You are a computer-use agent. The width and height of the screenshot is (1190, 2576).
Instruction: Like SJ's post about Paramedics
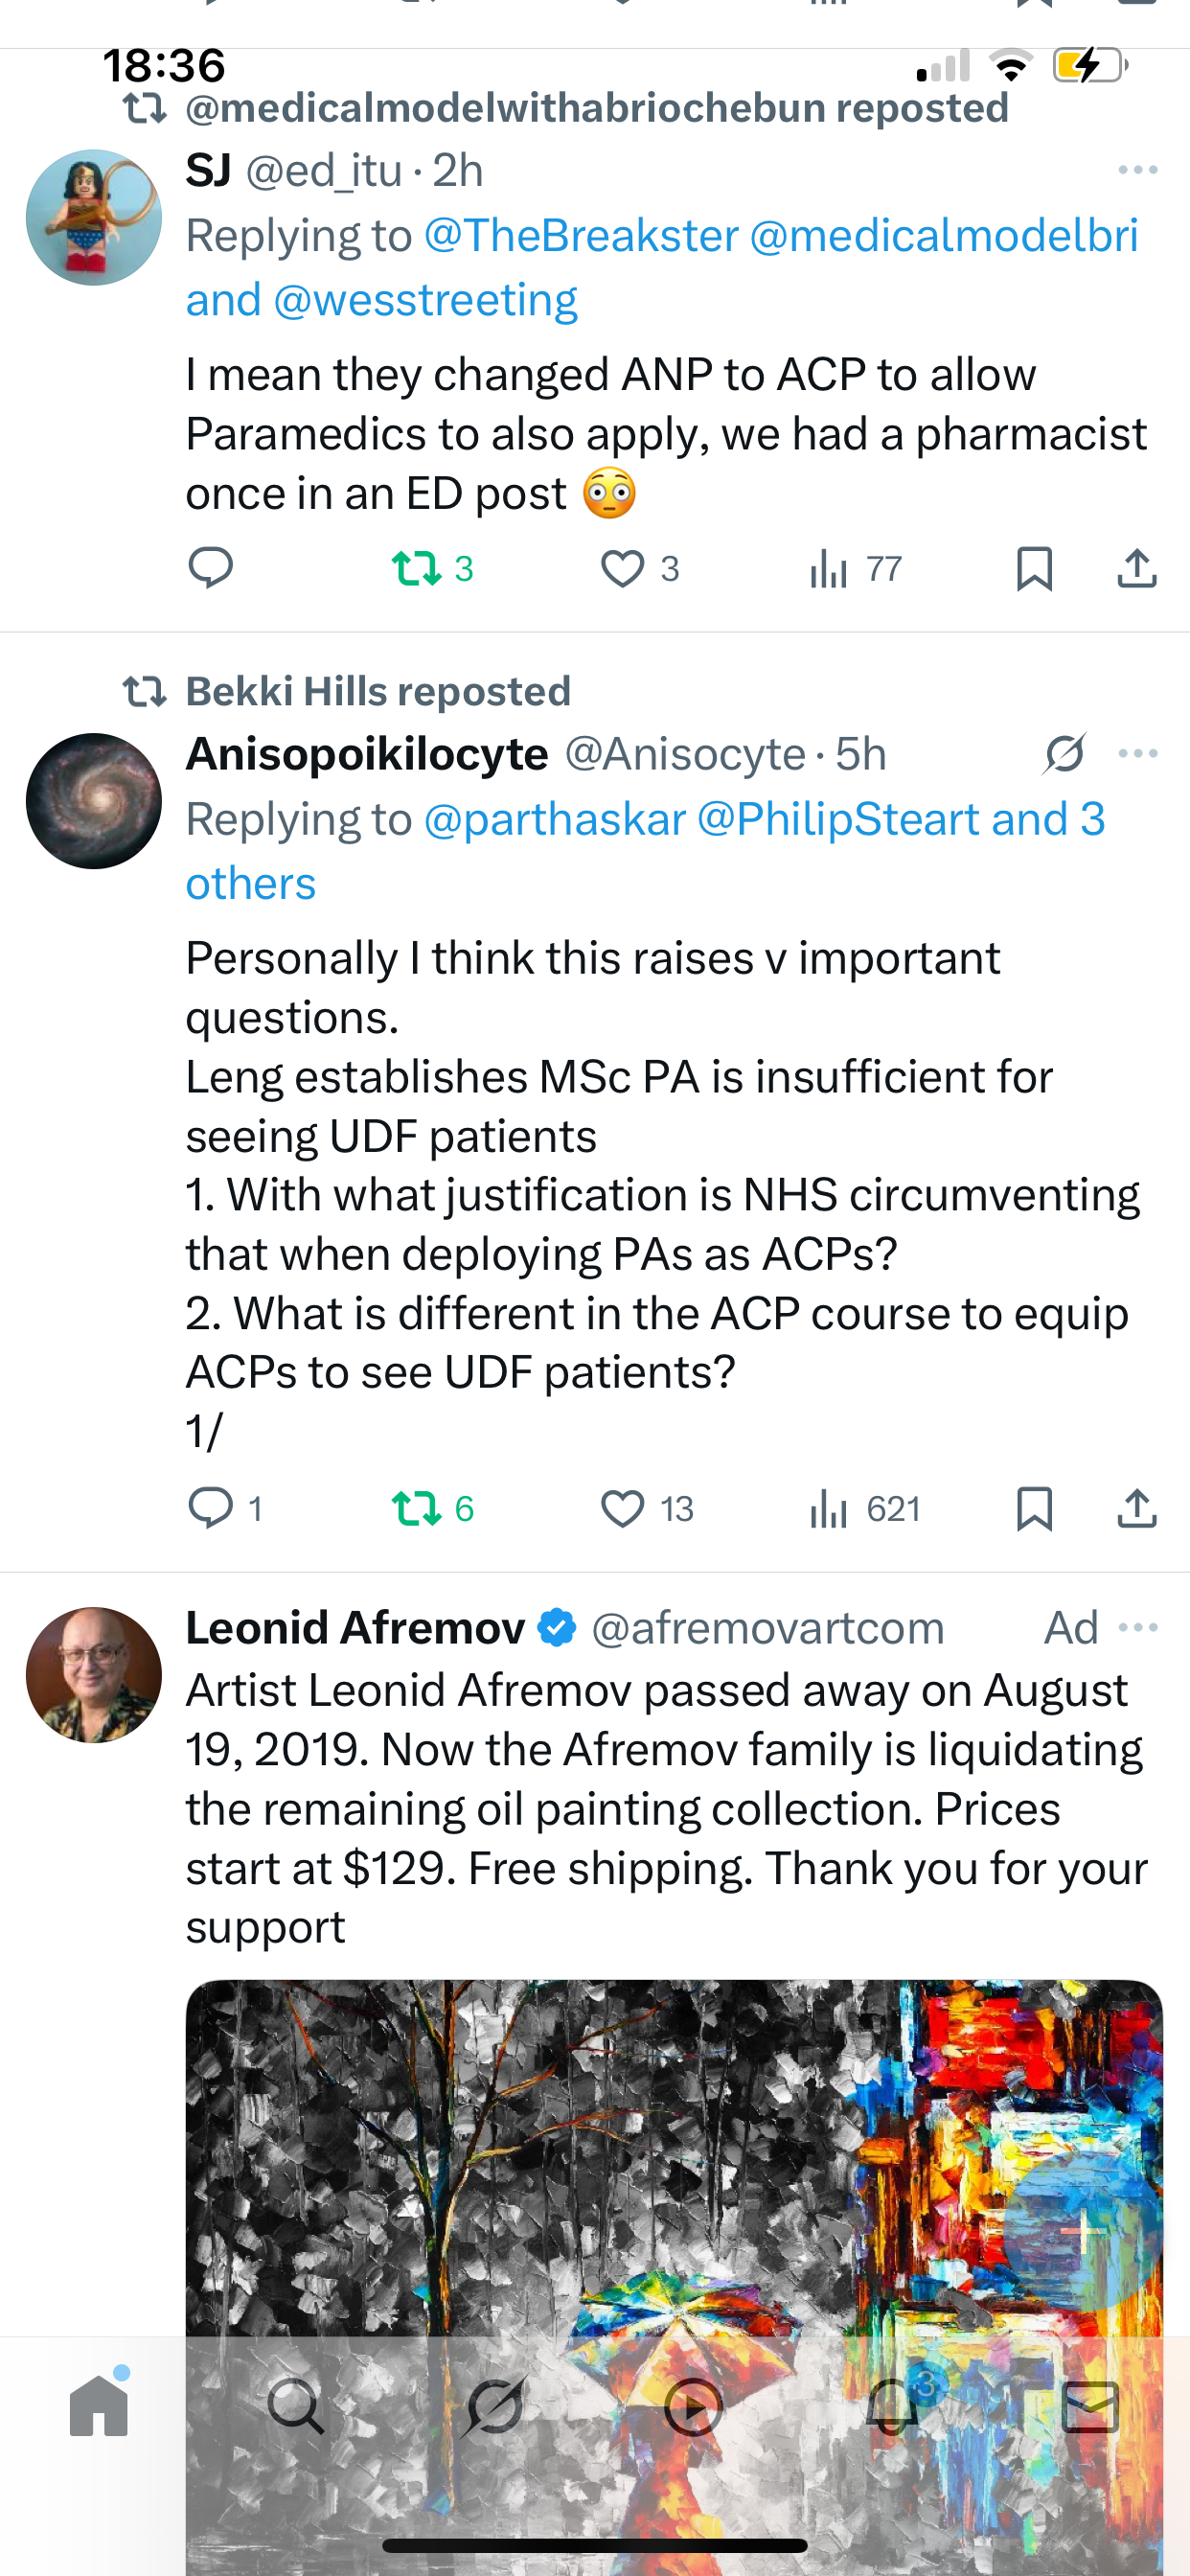click(622, 568)
